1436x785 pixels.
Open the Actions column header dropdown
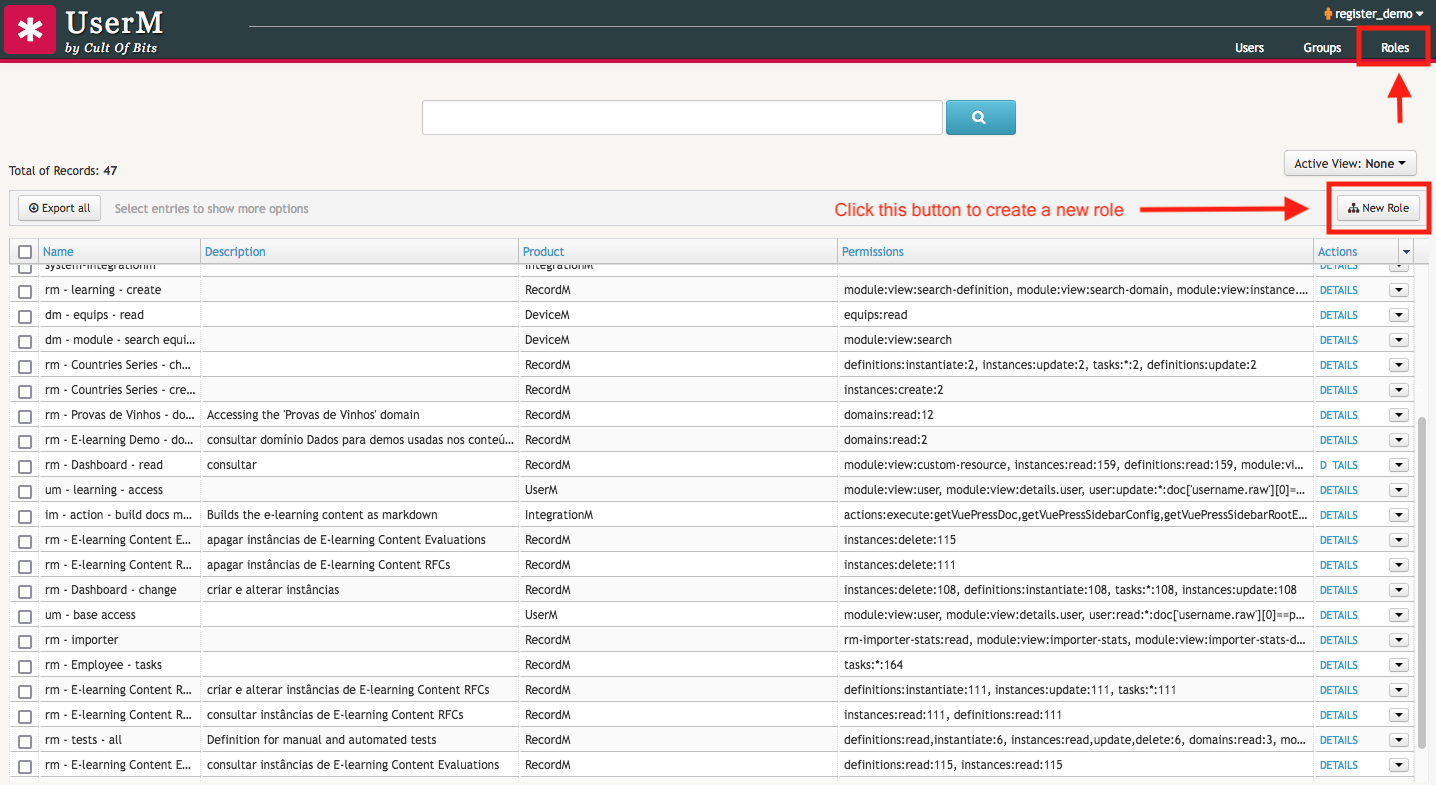click(1406, 251)
